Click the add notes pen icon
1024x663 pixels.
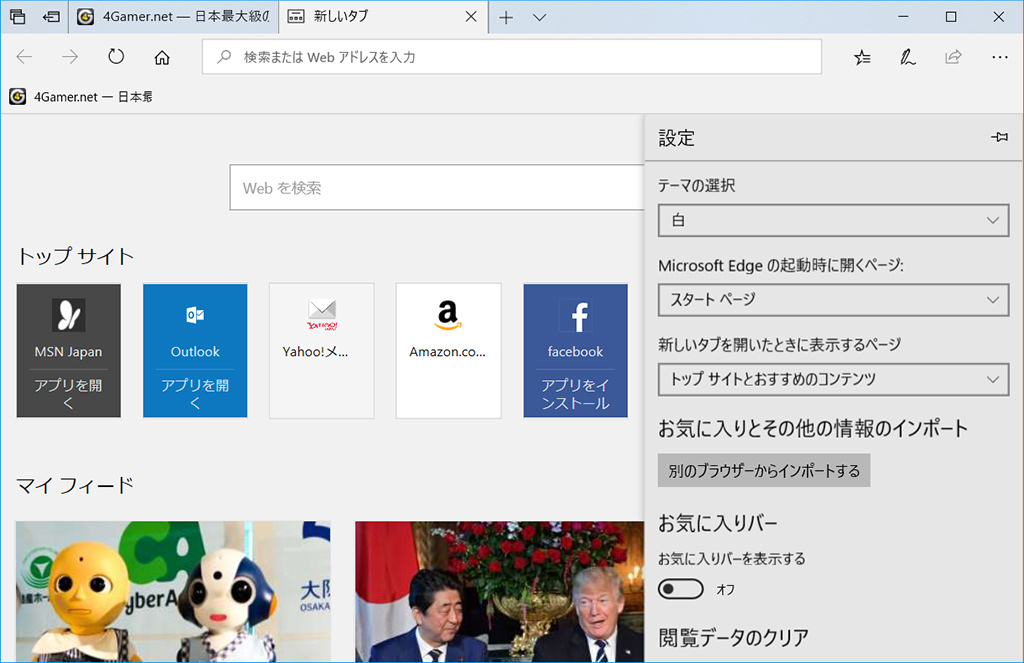coord(907,57)
